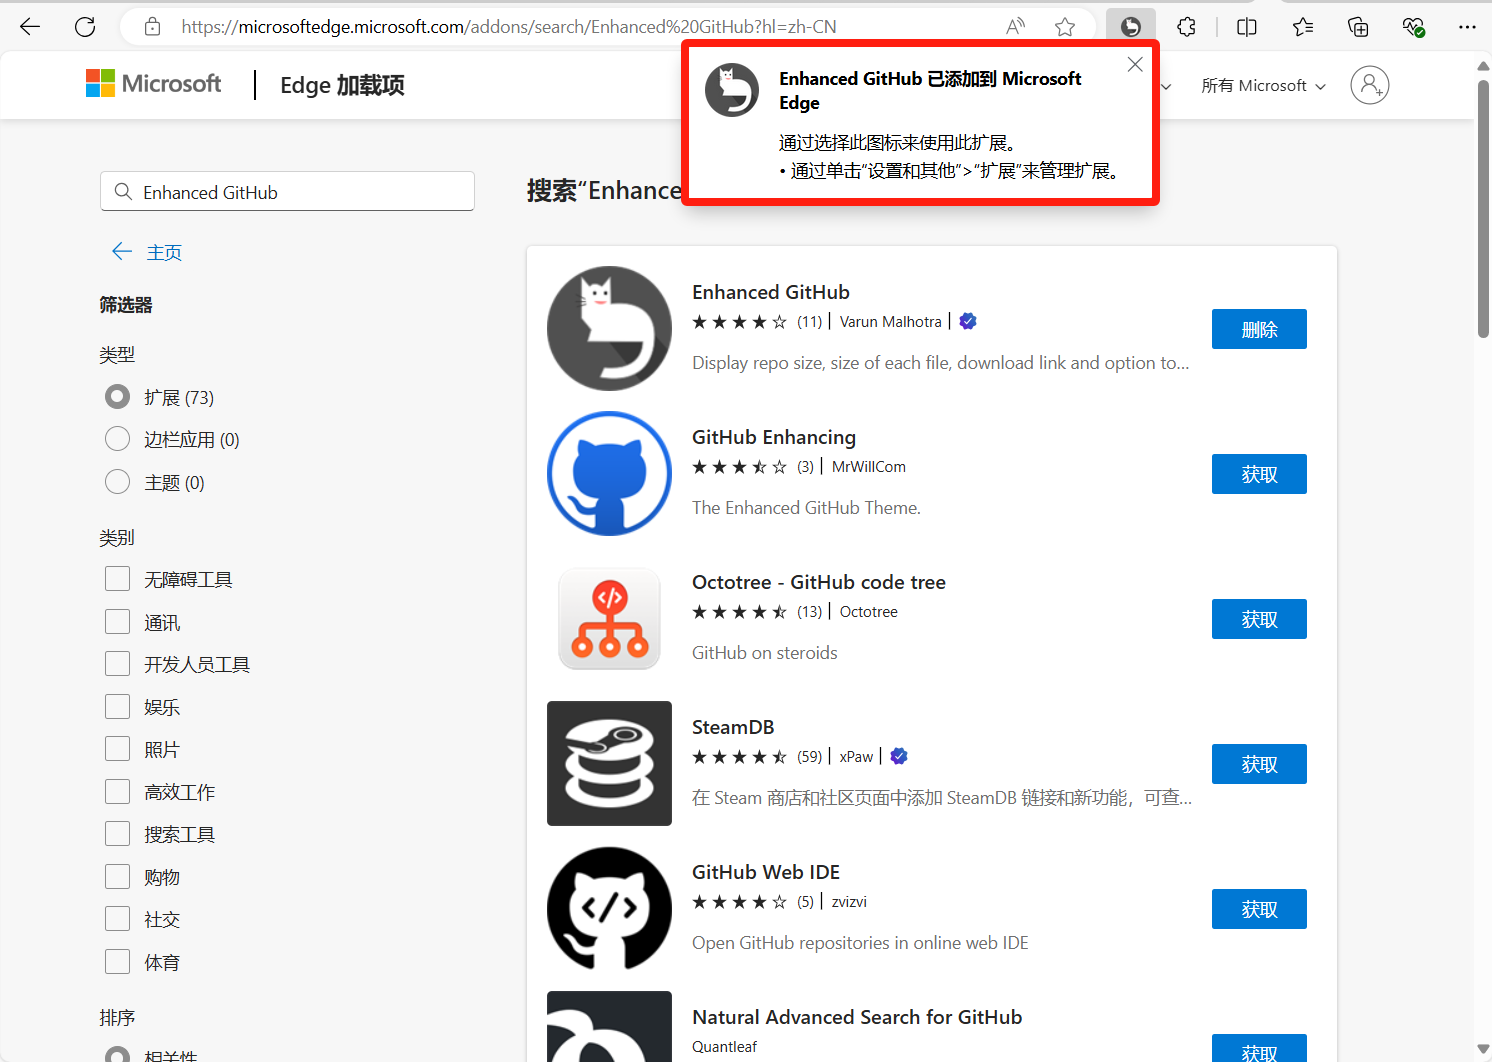The image size is (1492, 1062).
Task: Add this page to favorites star icon
Action: point(1065,27)
